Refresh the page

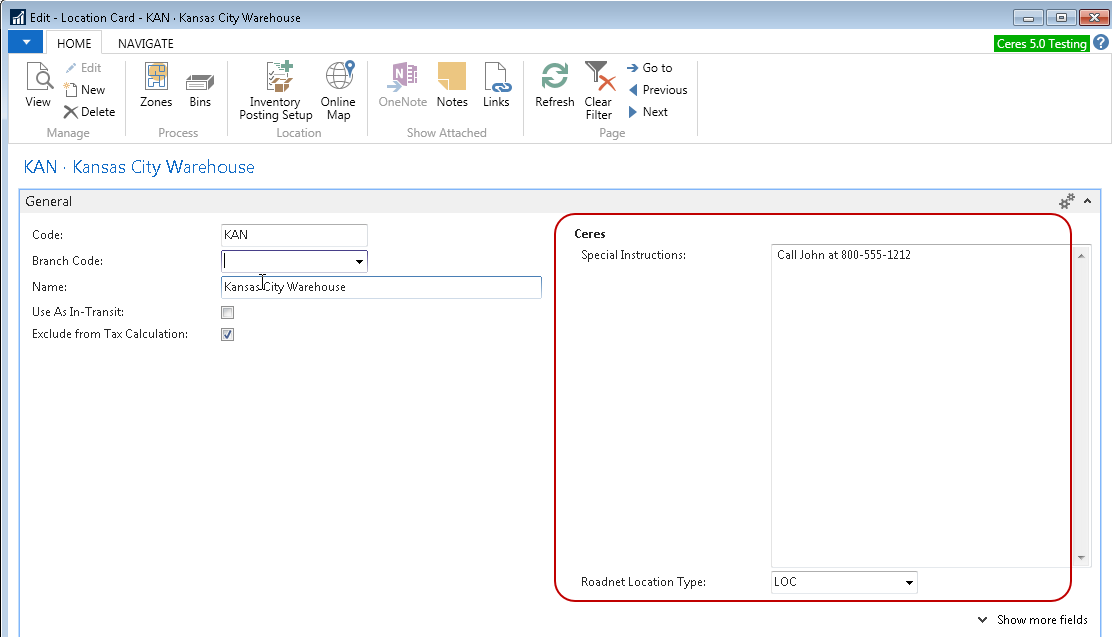[x=554, y=85]
